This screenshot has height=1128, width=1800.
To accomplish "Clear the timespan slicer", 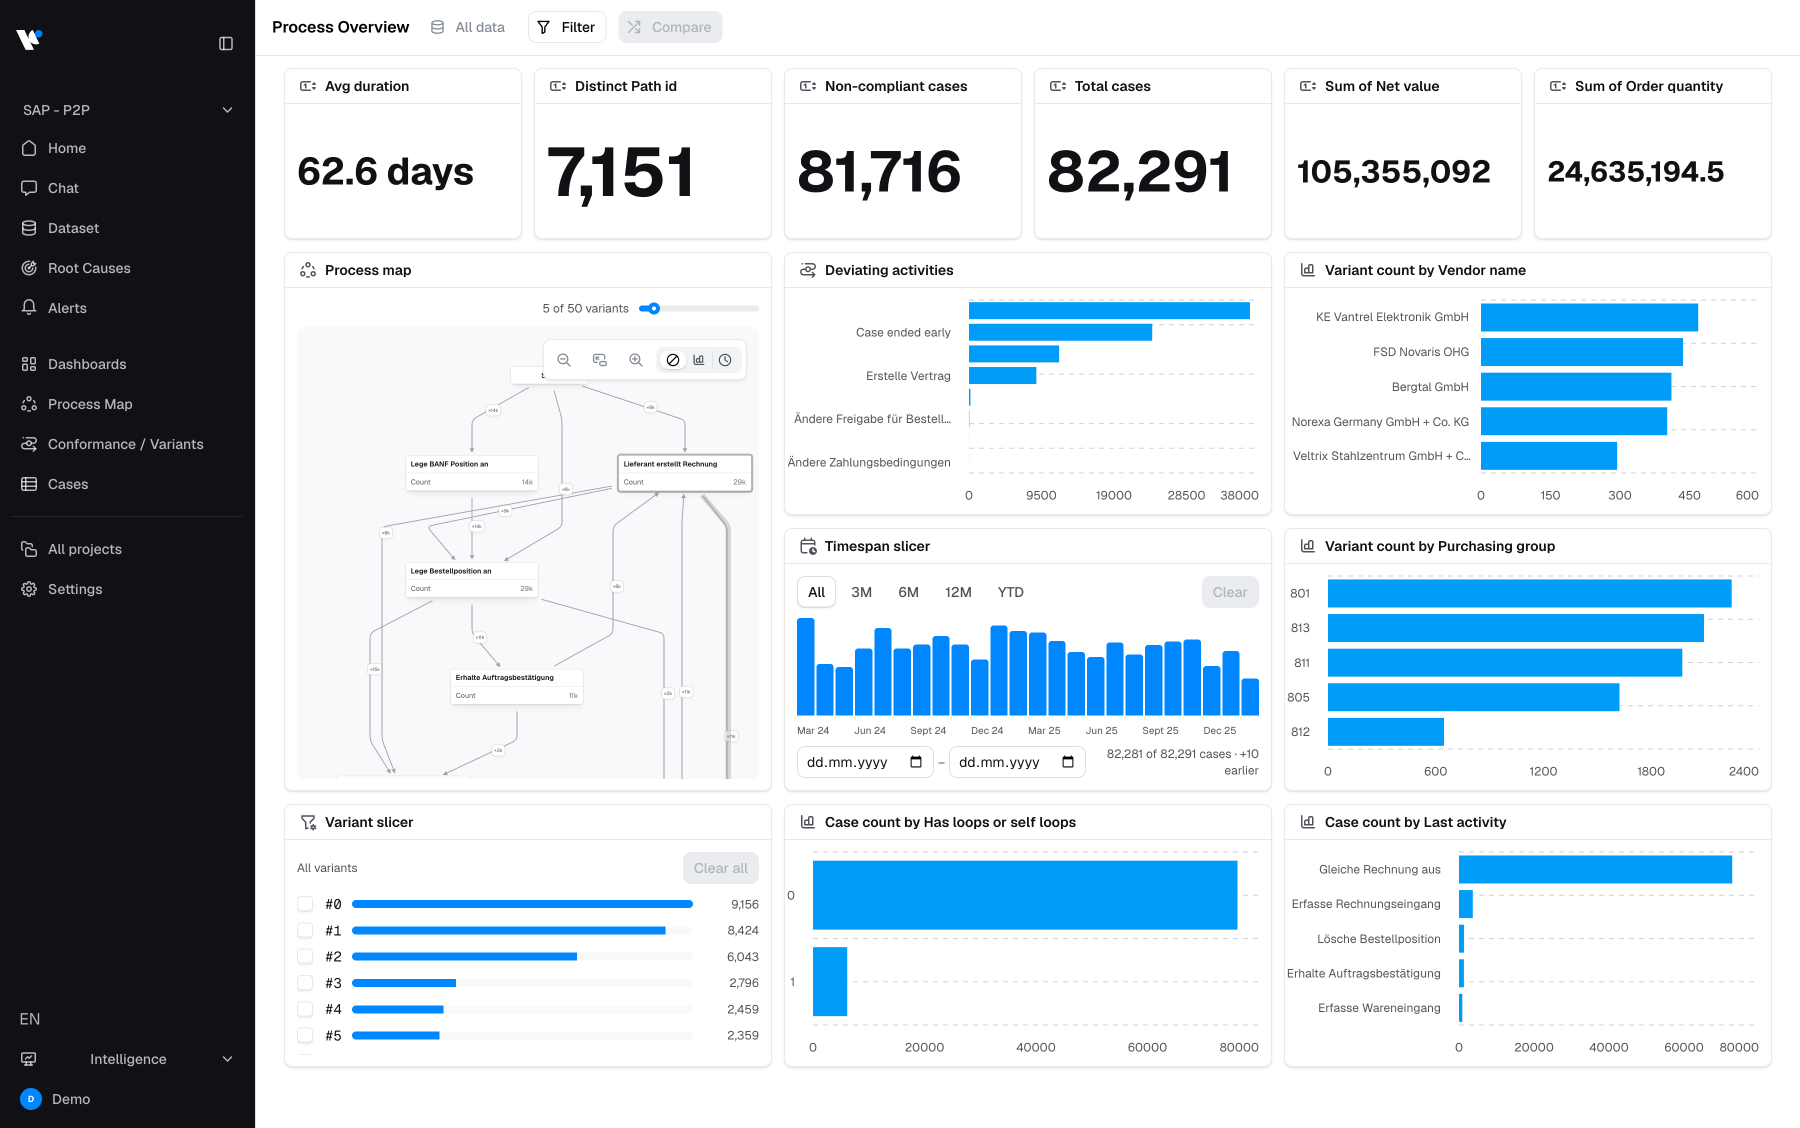I will coord(1230,592).
